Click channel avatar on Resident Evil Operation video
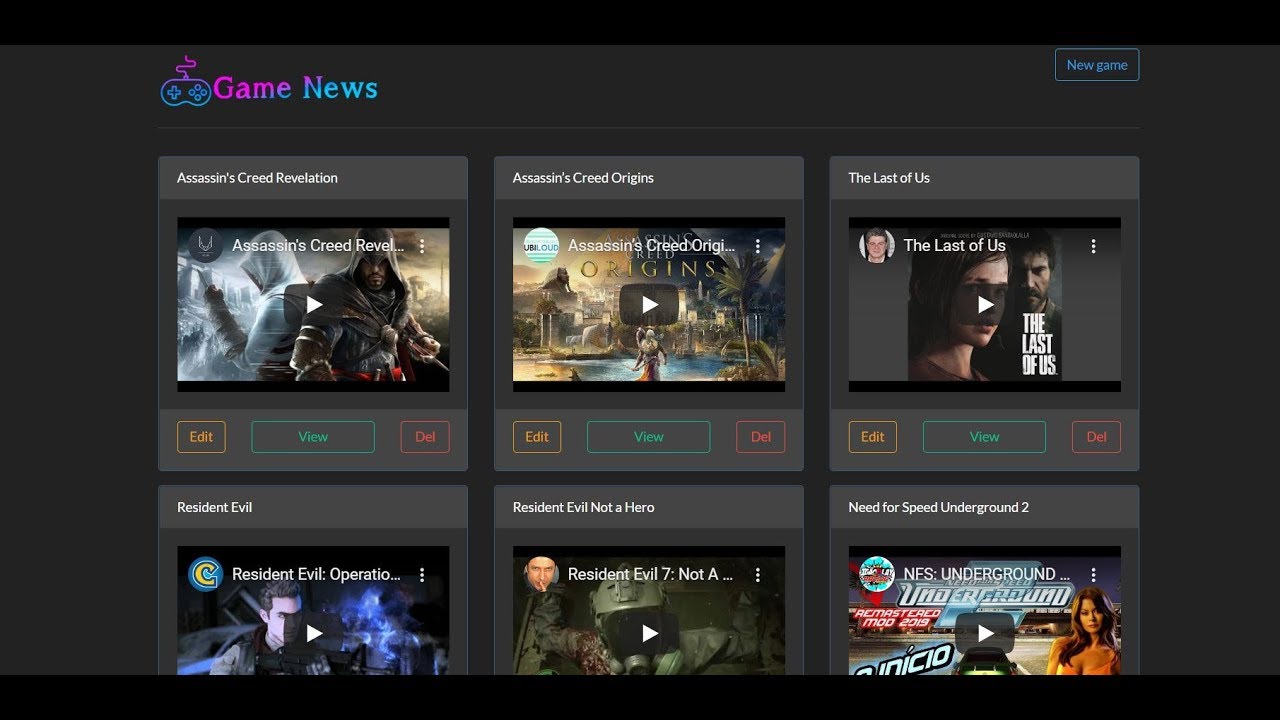 (x=205, y=574)
